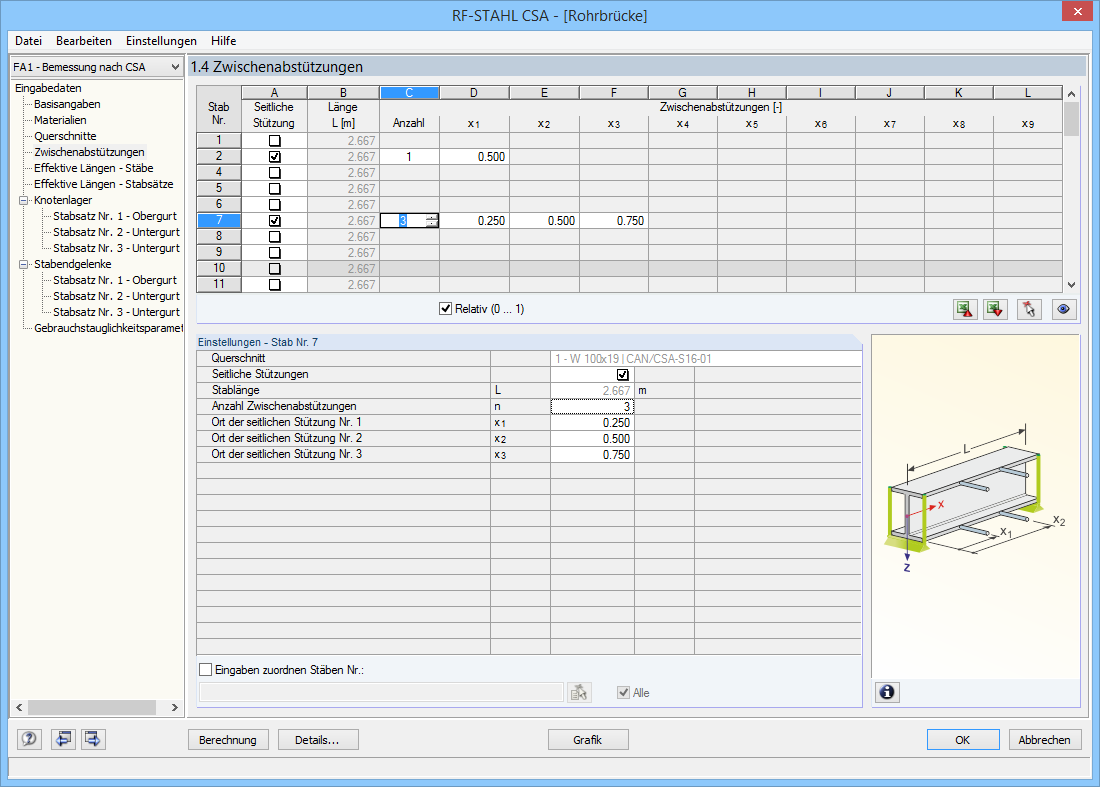Click the navigator horizontal scrollbar thumb

coord(92,708)
